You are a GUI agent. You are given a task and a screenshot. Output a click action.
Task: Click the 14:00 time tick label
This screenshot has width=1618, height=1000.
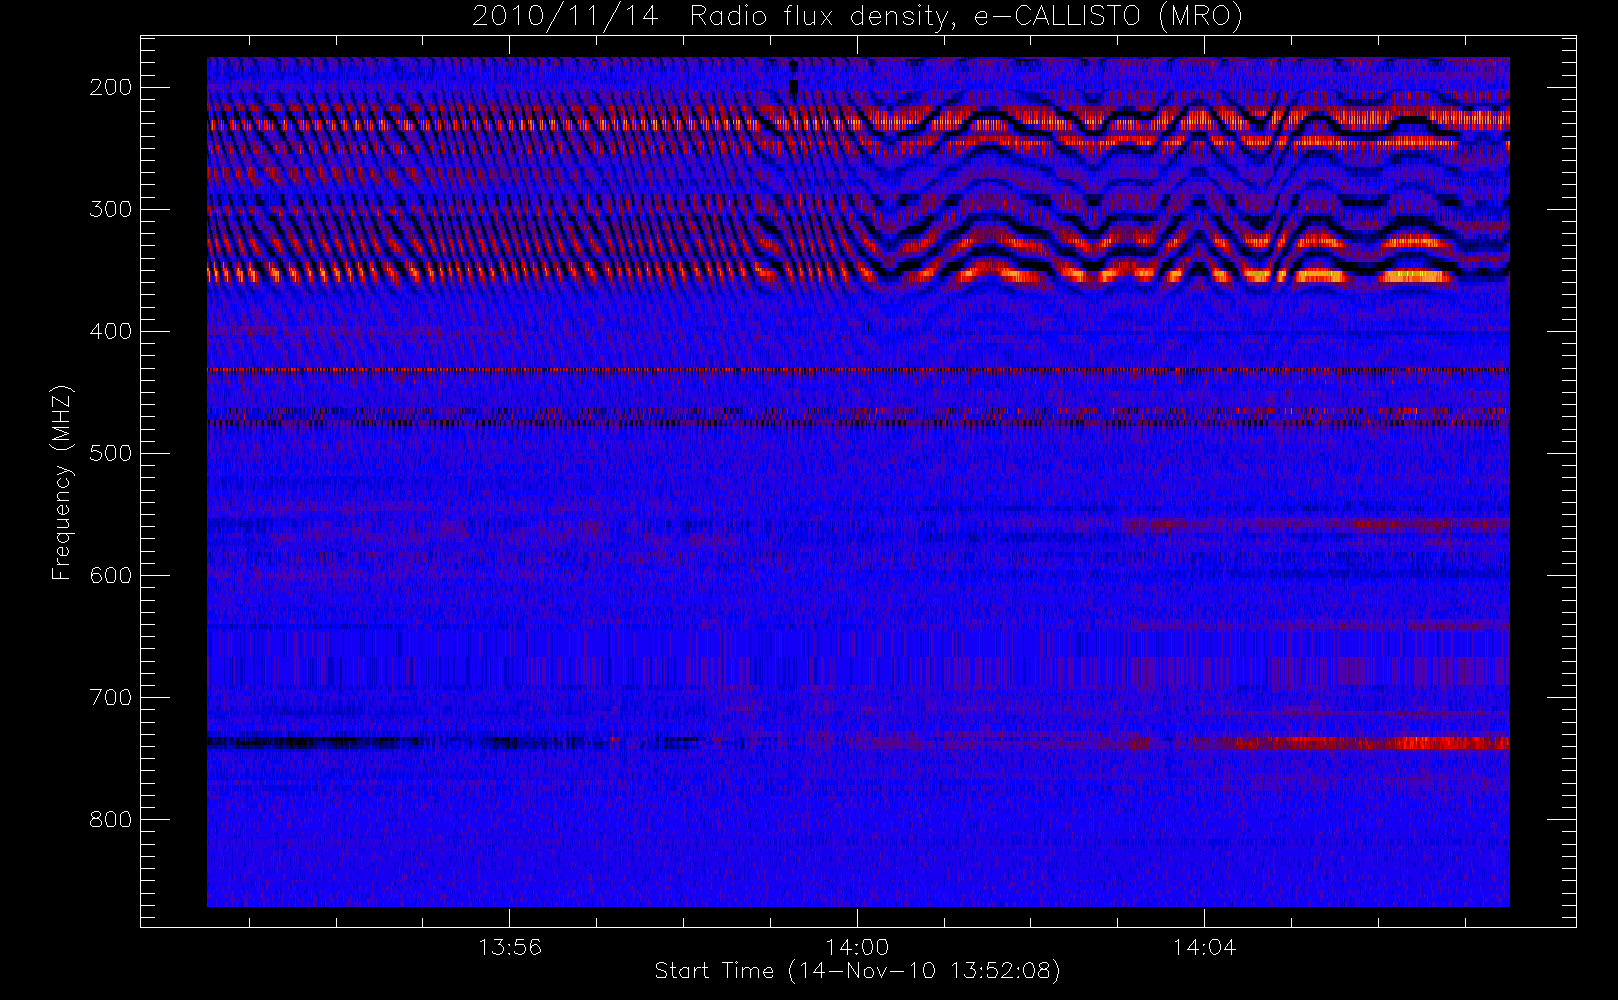pos(857,946)
